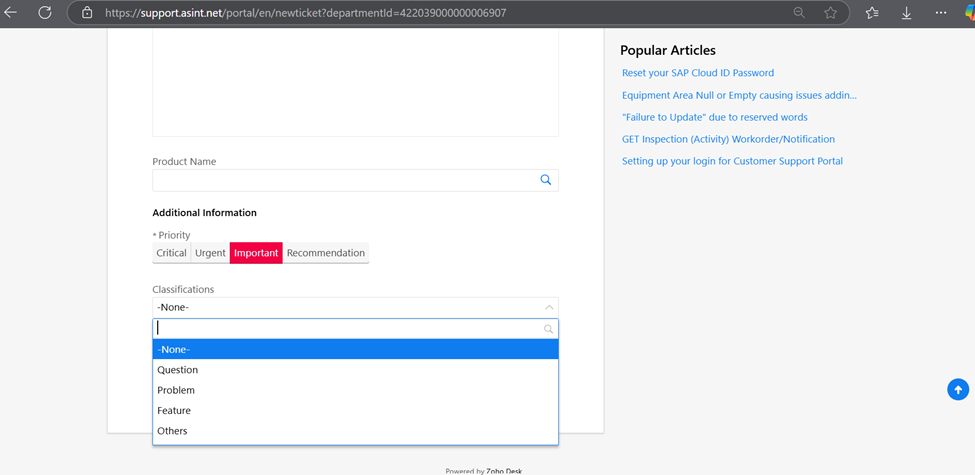
Task: Click the classifications search text field
Action: (x=345, y=329)
